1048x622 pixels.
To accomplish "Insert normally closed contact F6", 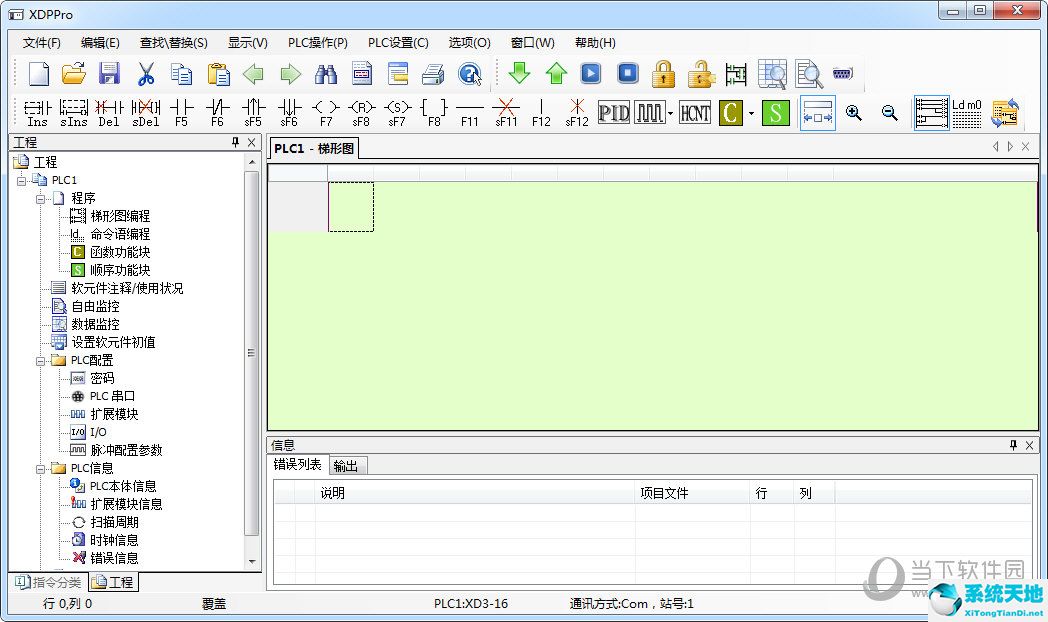I will [x=217, y=112].
